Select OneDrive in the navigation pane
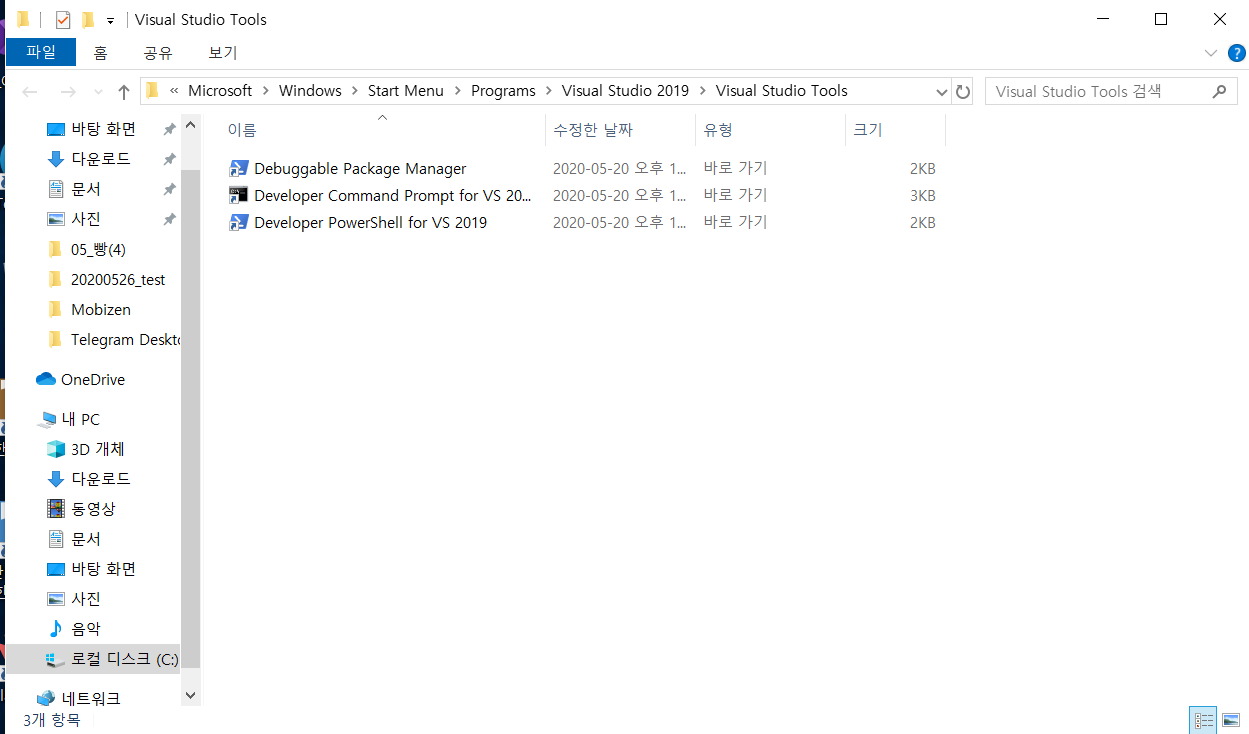Image resolution: width=1249 pixels, height=734 pixels. pos(92,380)
